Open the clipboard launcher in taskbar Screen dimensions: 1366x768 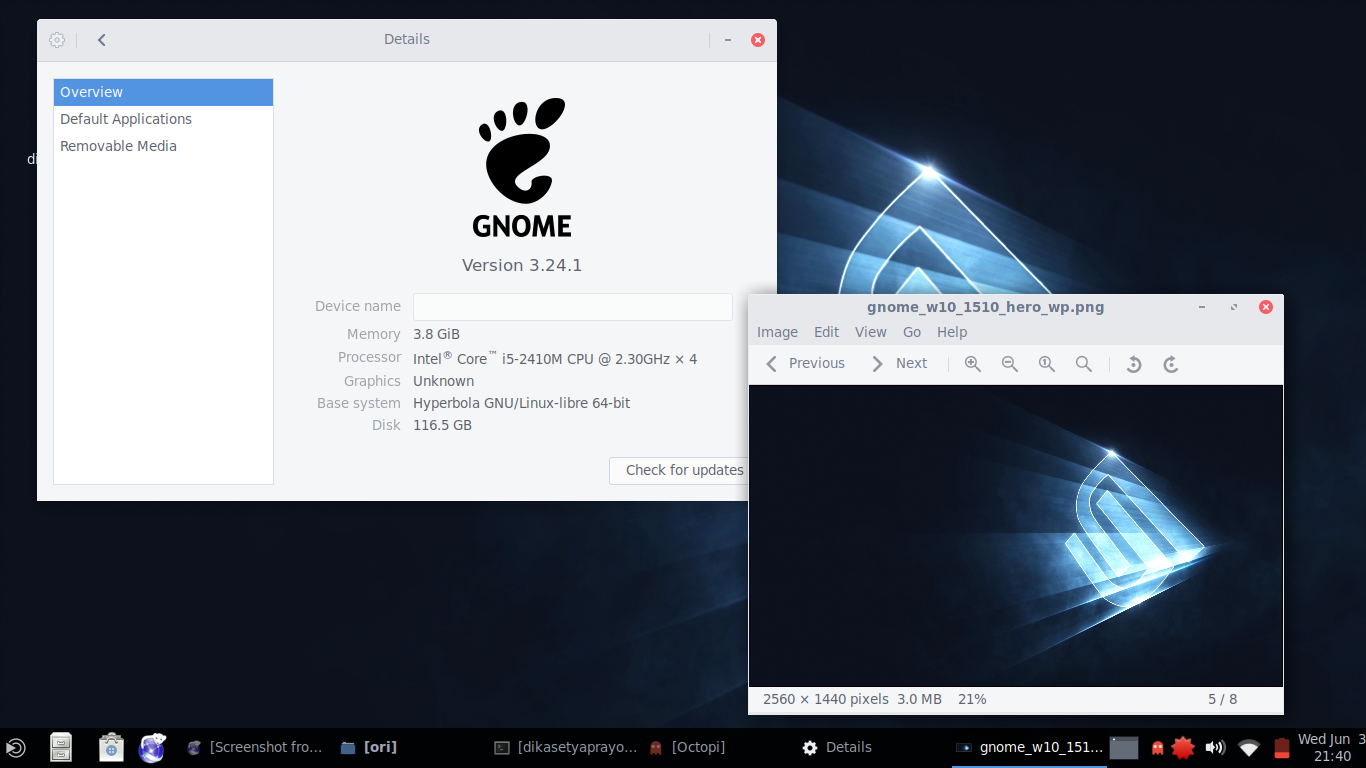(x=111, y=747)
